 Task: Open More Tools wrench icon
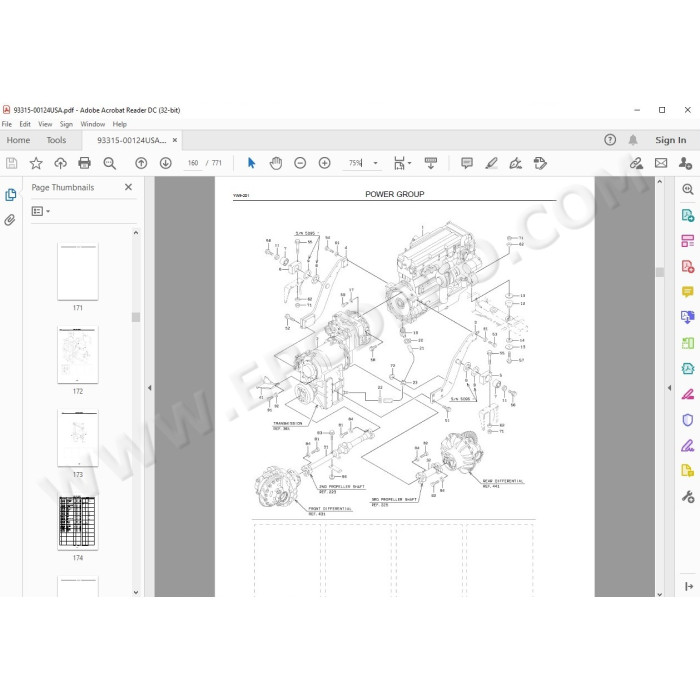tap(688, 496)
